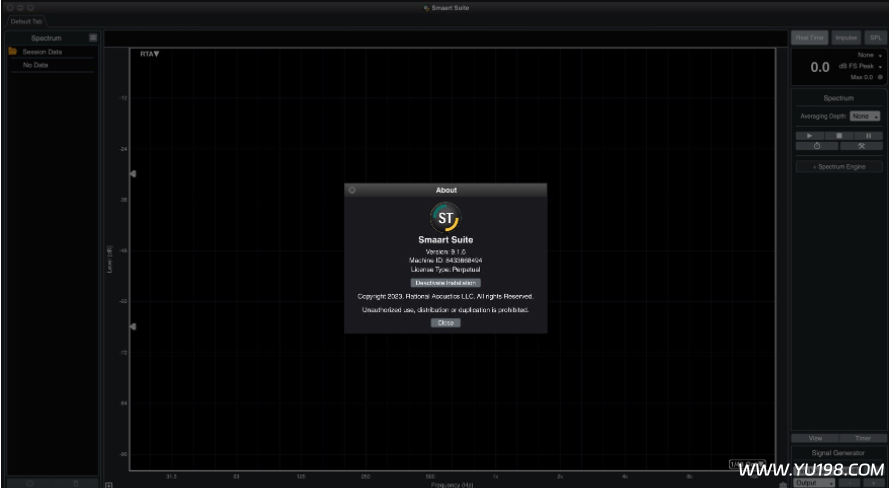Close the About dialog via title bar button
The width and height of the screenshot is (889, 488).
[352, 190]
